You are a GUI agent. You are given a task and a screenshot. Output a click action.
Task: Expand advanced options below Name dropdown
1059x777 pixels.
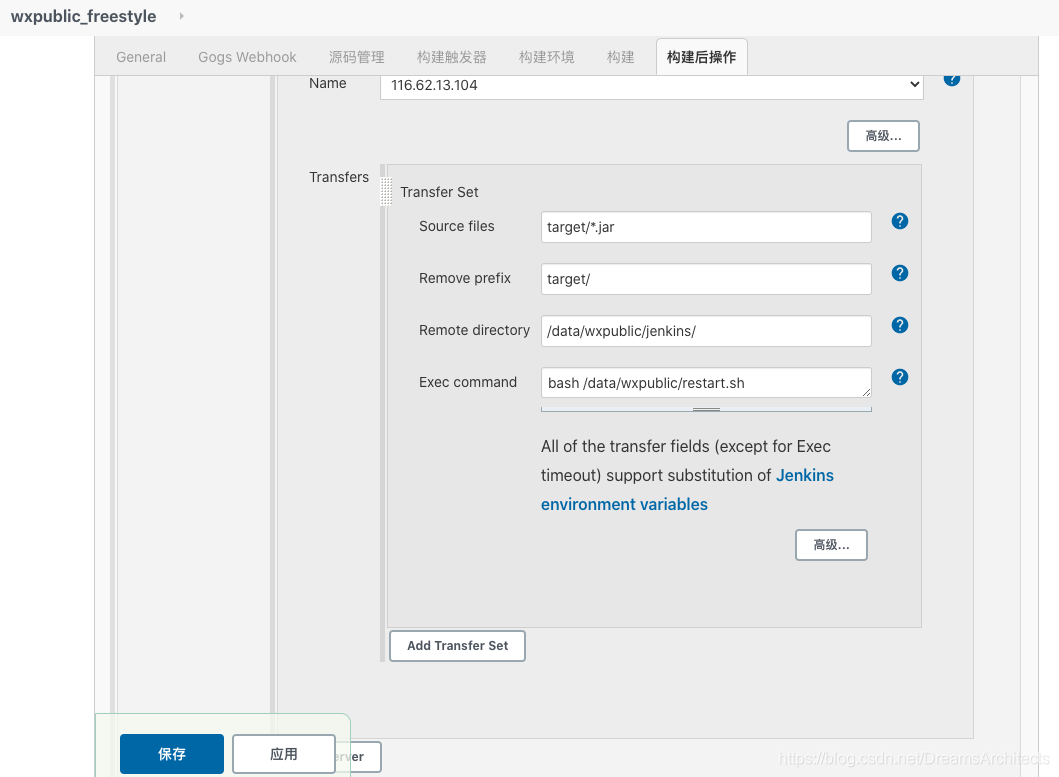pyautogui.click(x=883, y=136)
